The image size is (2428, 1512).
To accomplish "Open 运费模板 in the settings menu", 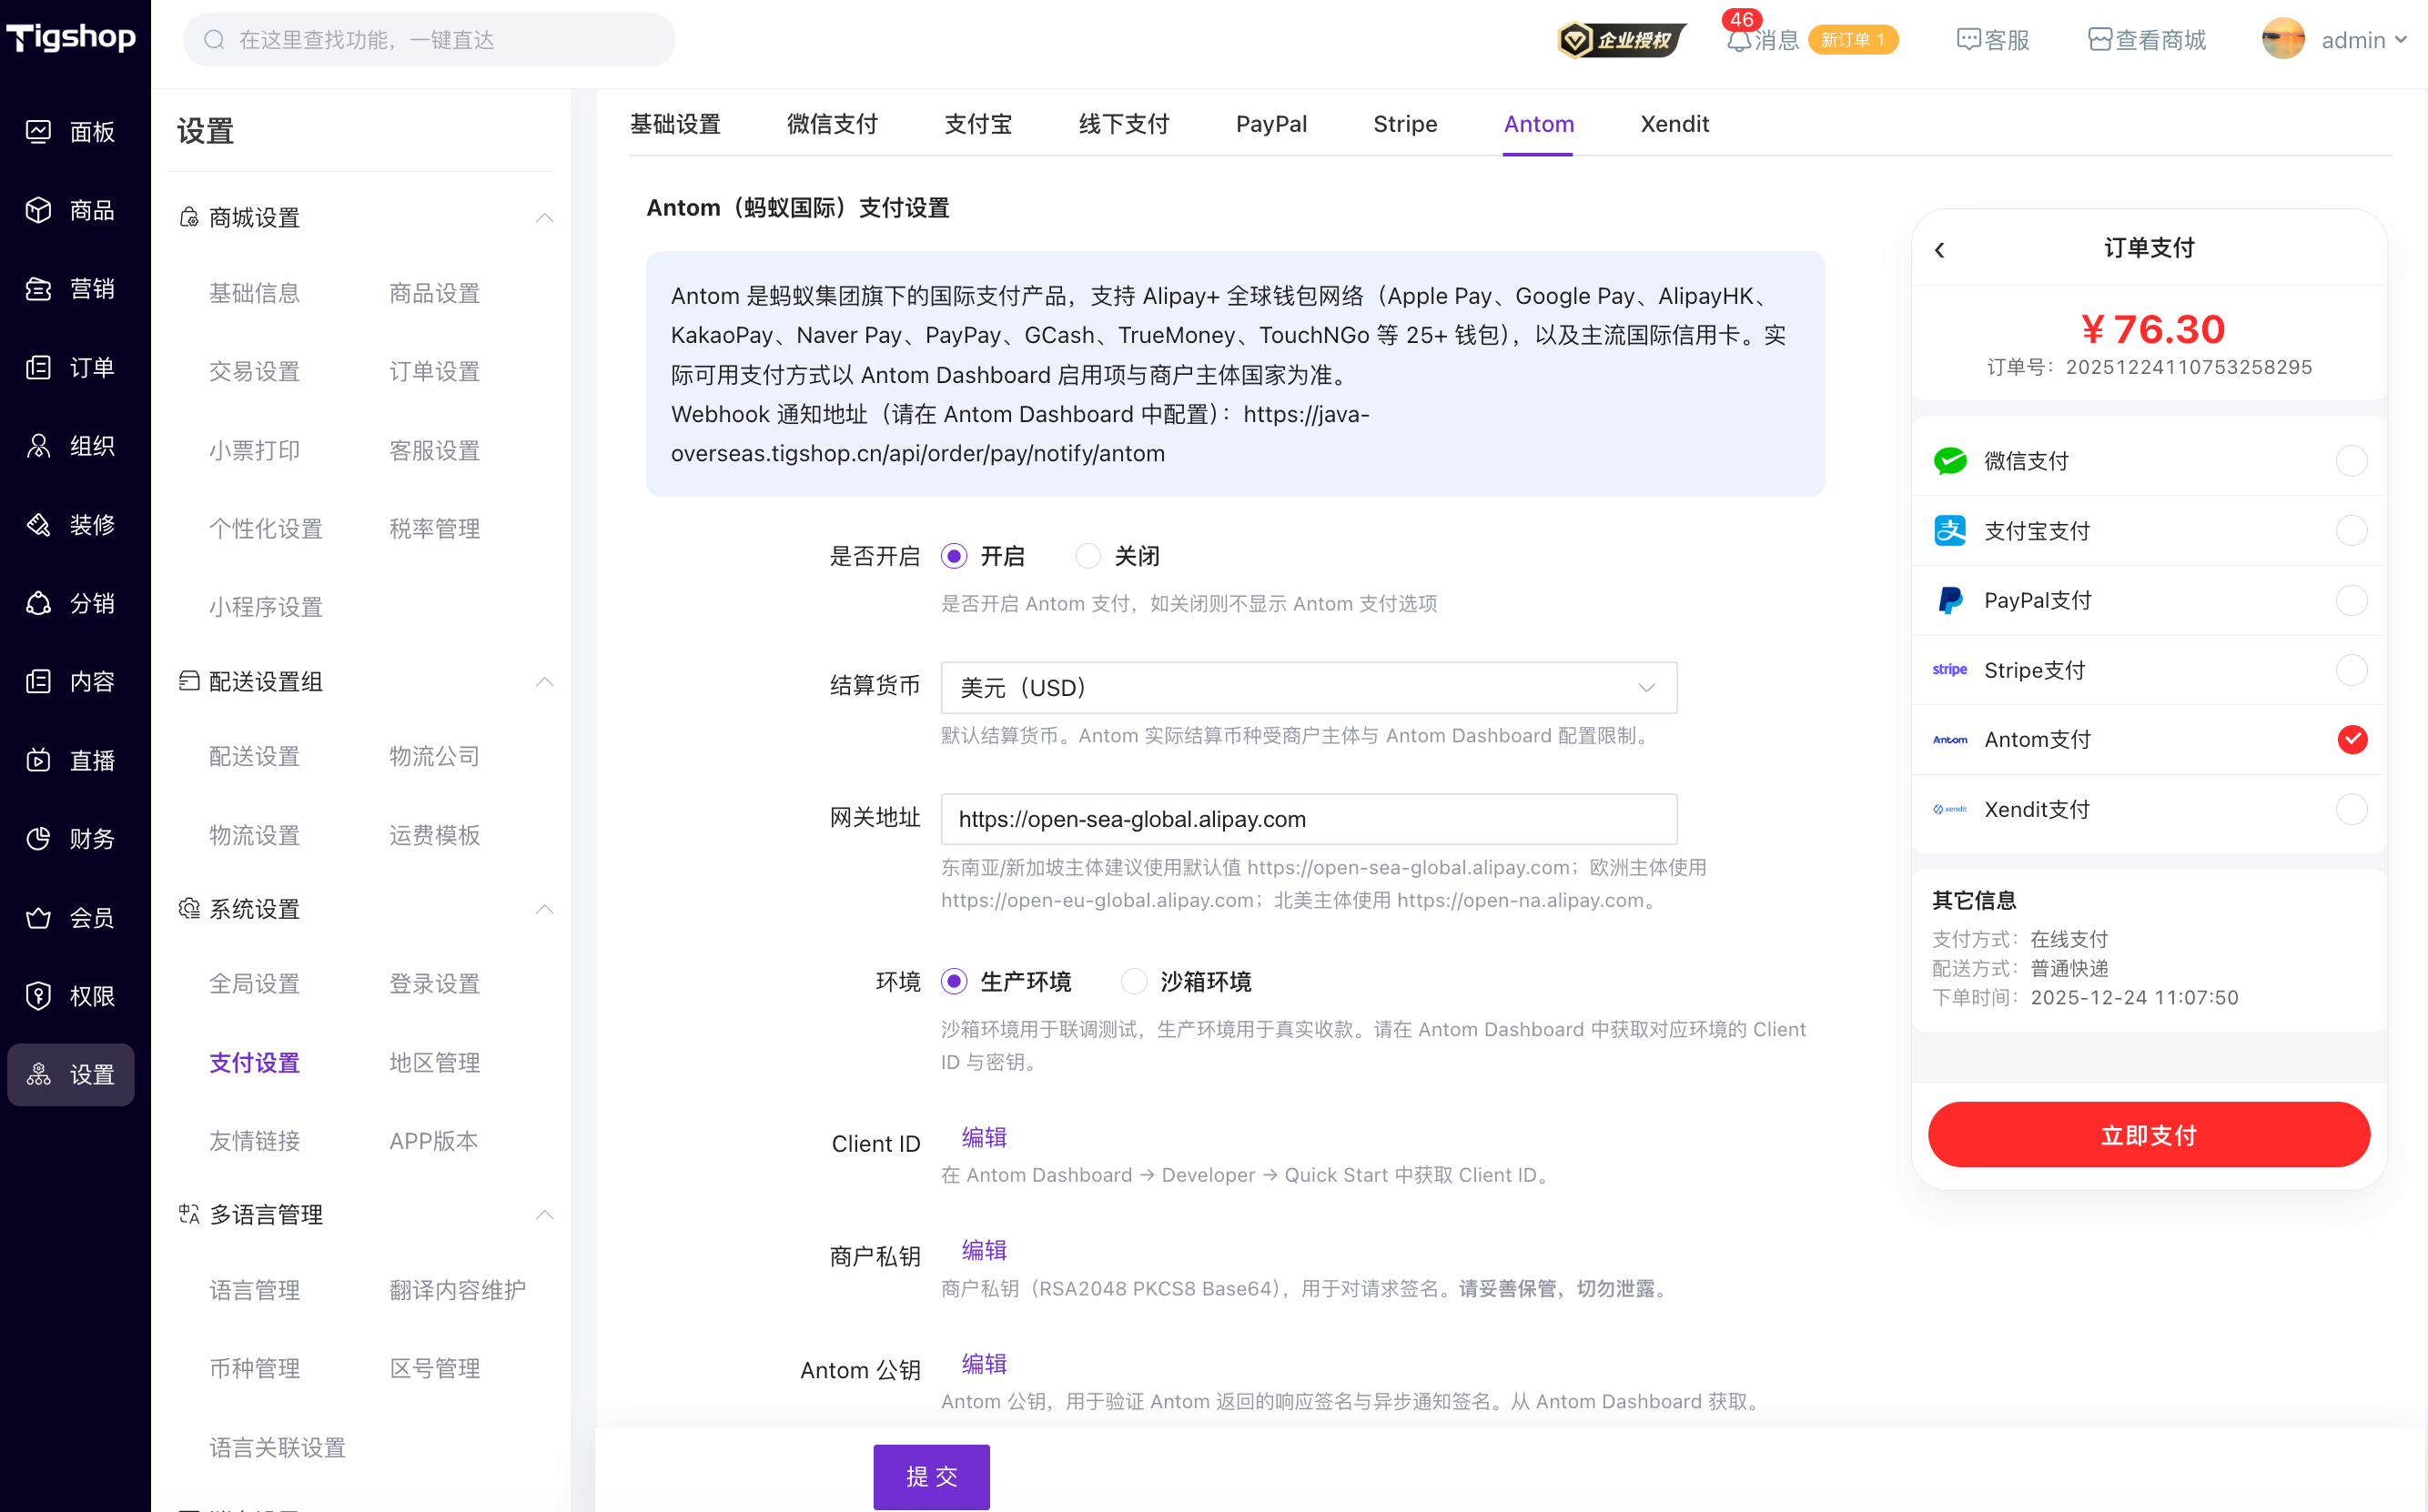I will point(434,836).
